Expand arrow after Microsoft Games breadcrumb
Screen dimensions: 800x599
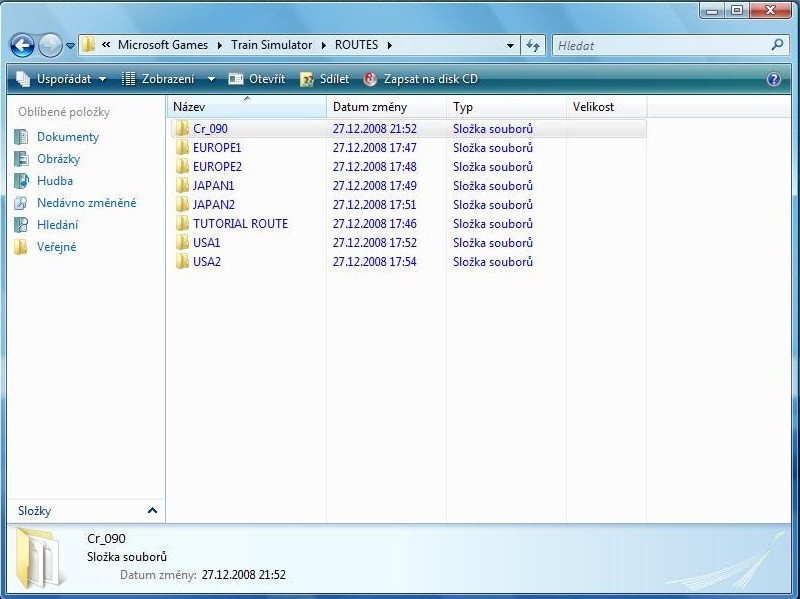[219, 45]
